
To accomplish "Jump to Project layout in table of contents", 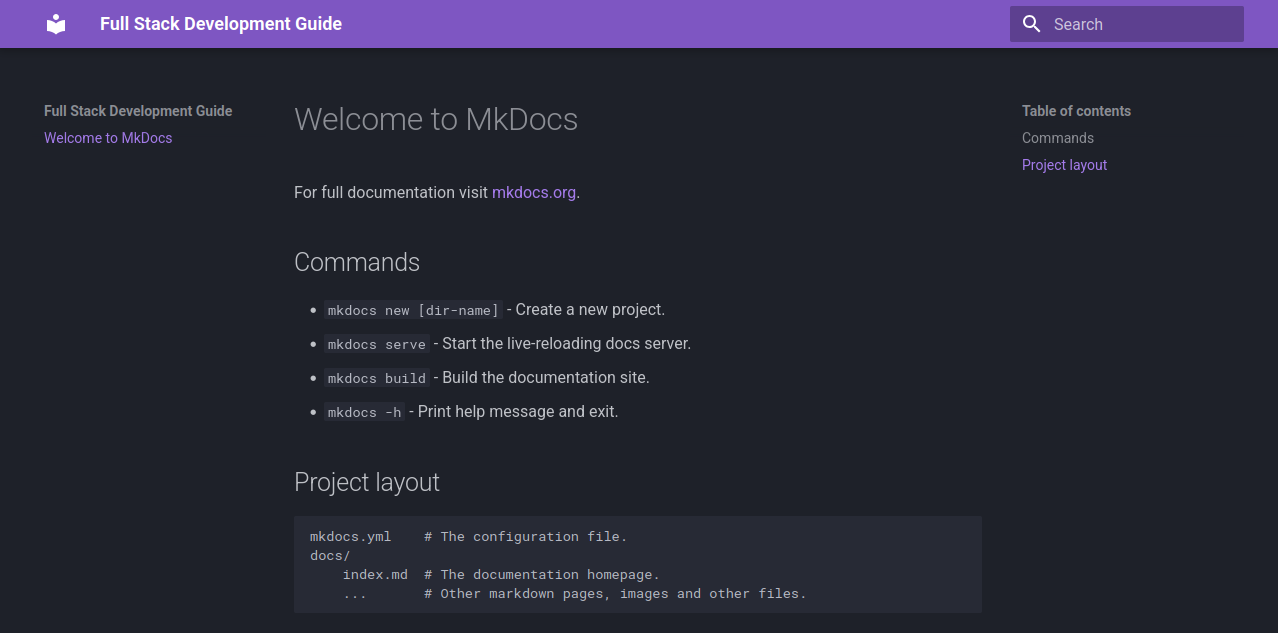I will [1064, 165].
